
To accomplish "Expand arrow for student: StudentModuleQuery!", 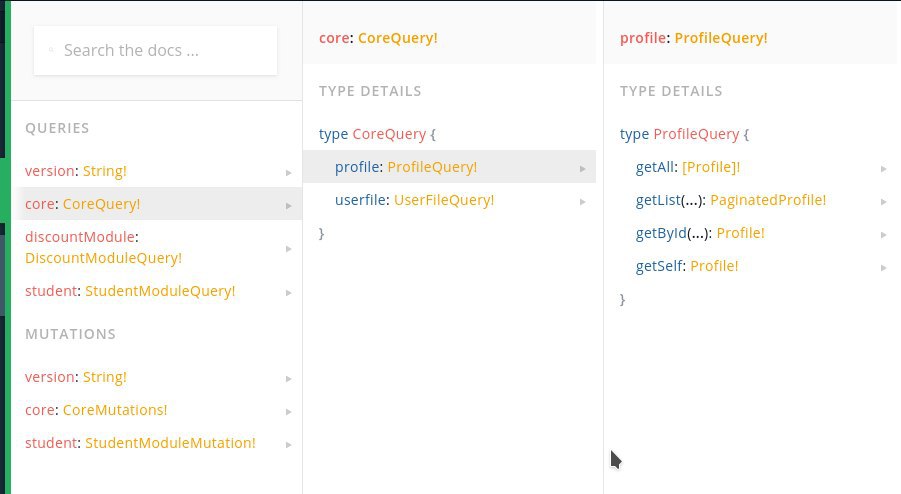I will point(288,293).
